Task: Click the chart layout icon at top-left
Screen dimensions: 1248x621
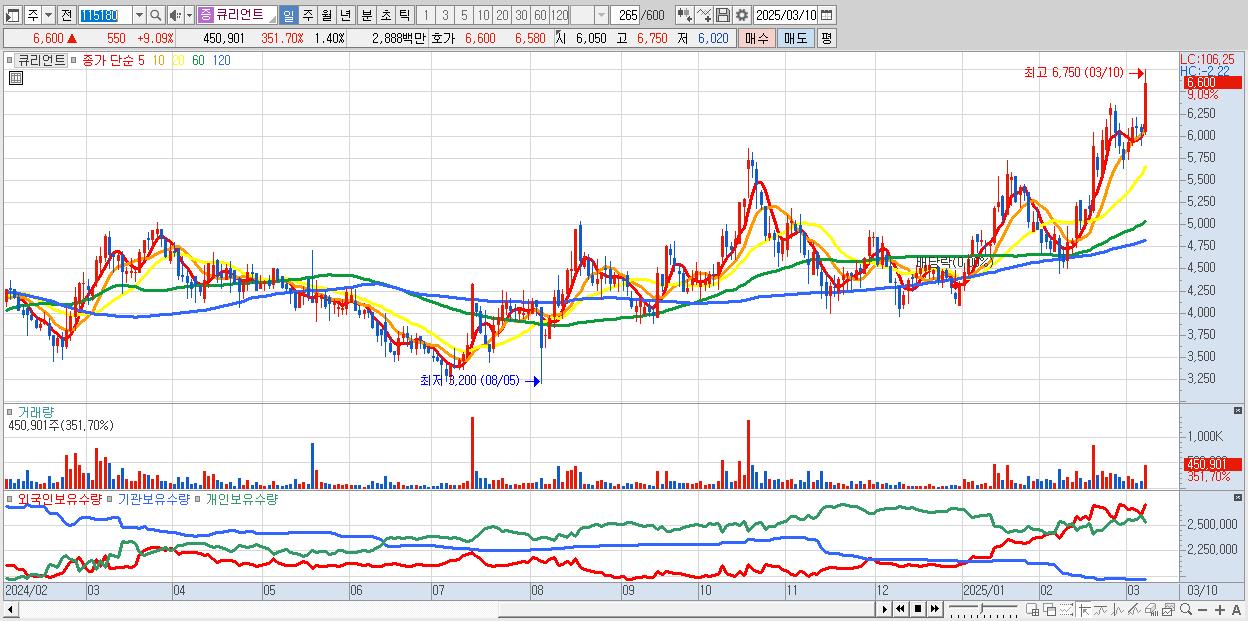Action: coord(11,15)
